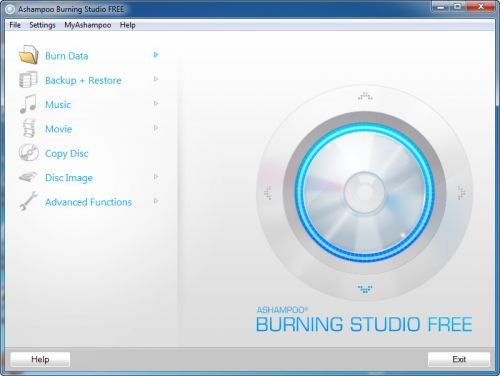The image size is (500, 376).
Task: Click the Exit button
Action: [459, 359]
